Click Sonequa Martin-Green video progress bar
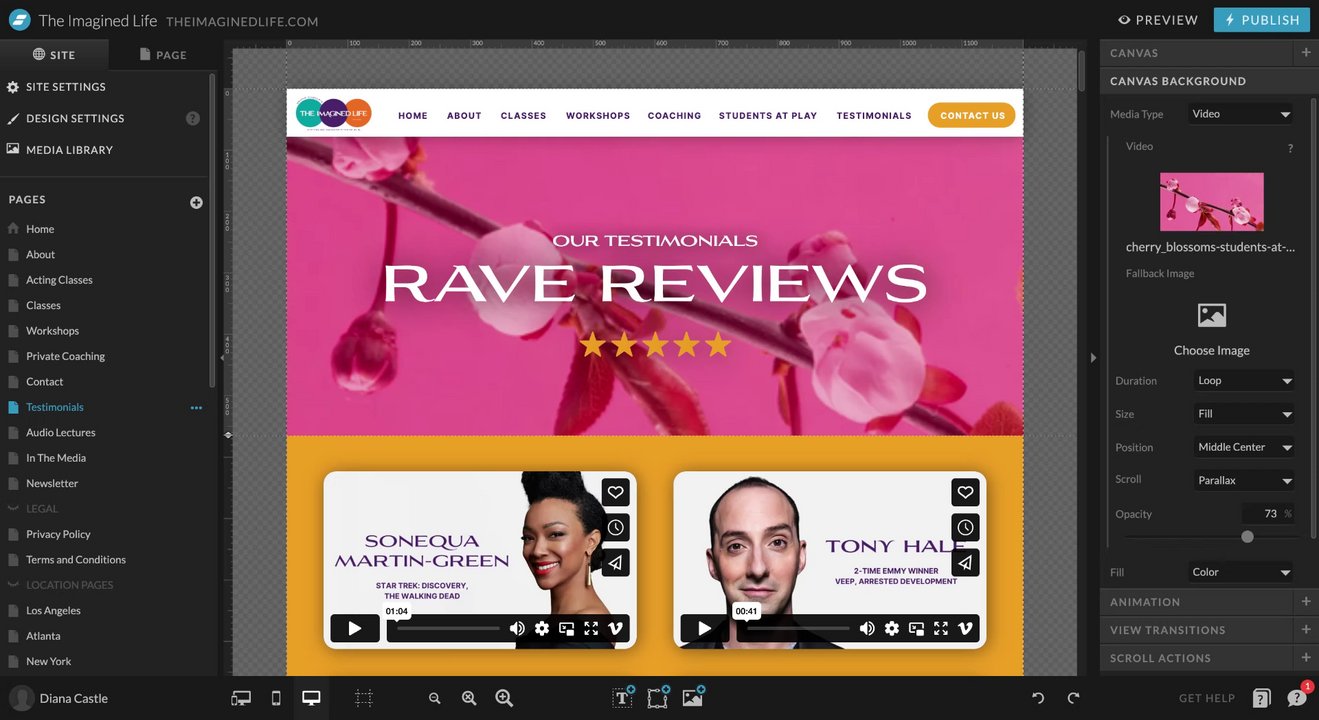Image resolution: width=1319 pixels, height=720 pixels. click(x=448, y=628)
